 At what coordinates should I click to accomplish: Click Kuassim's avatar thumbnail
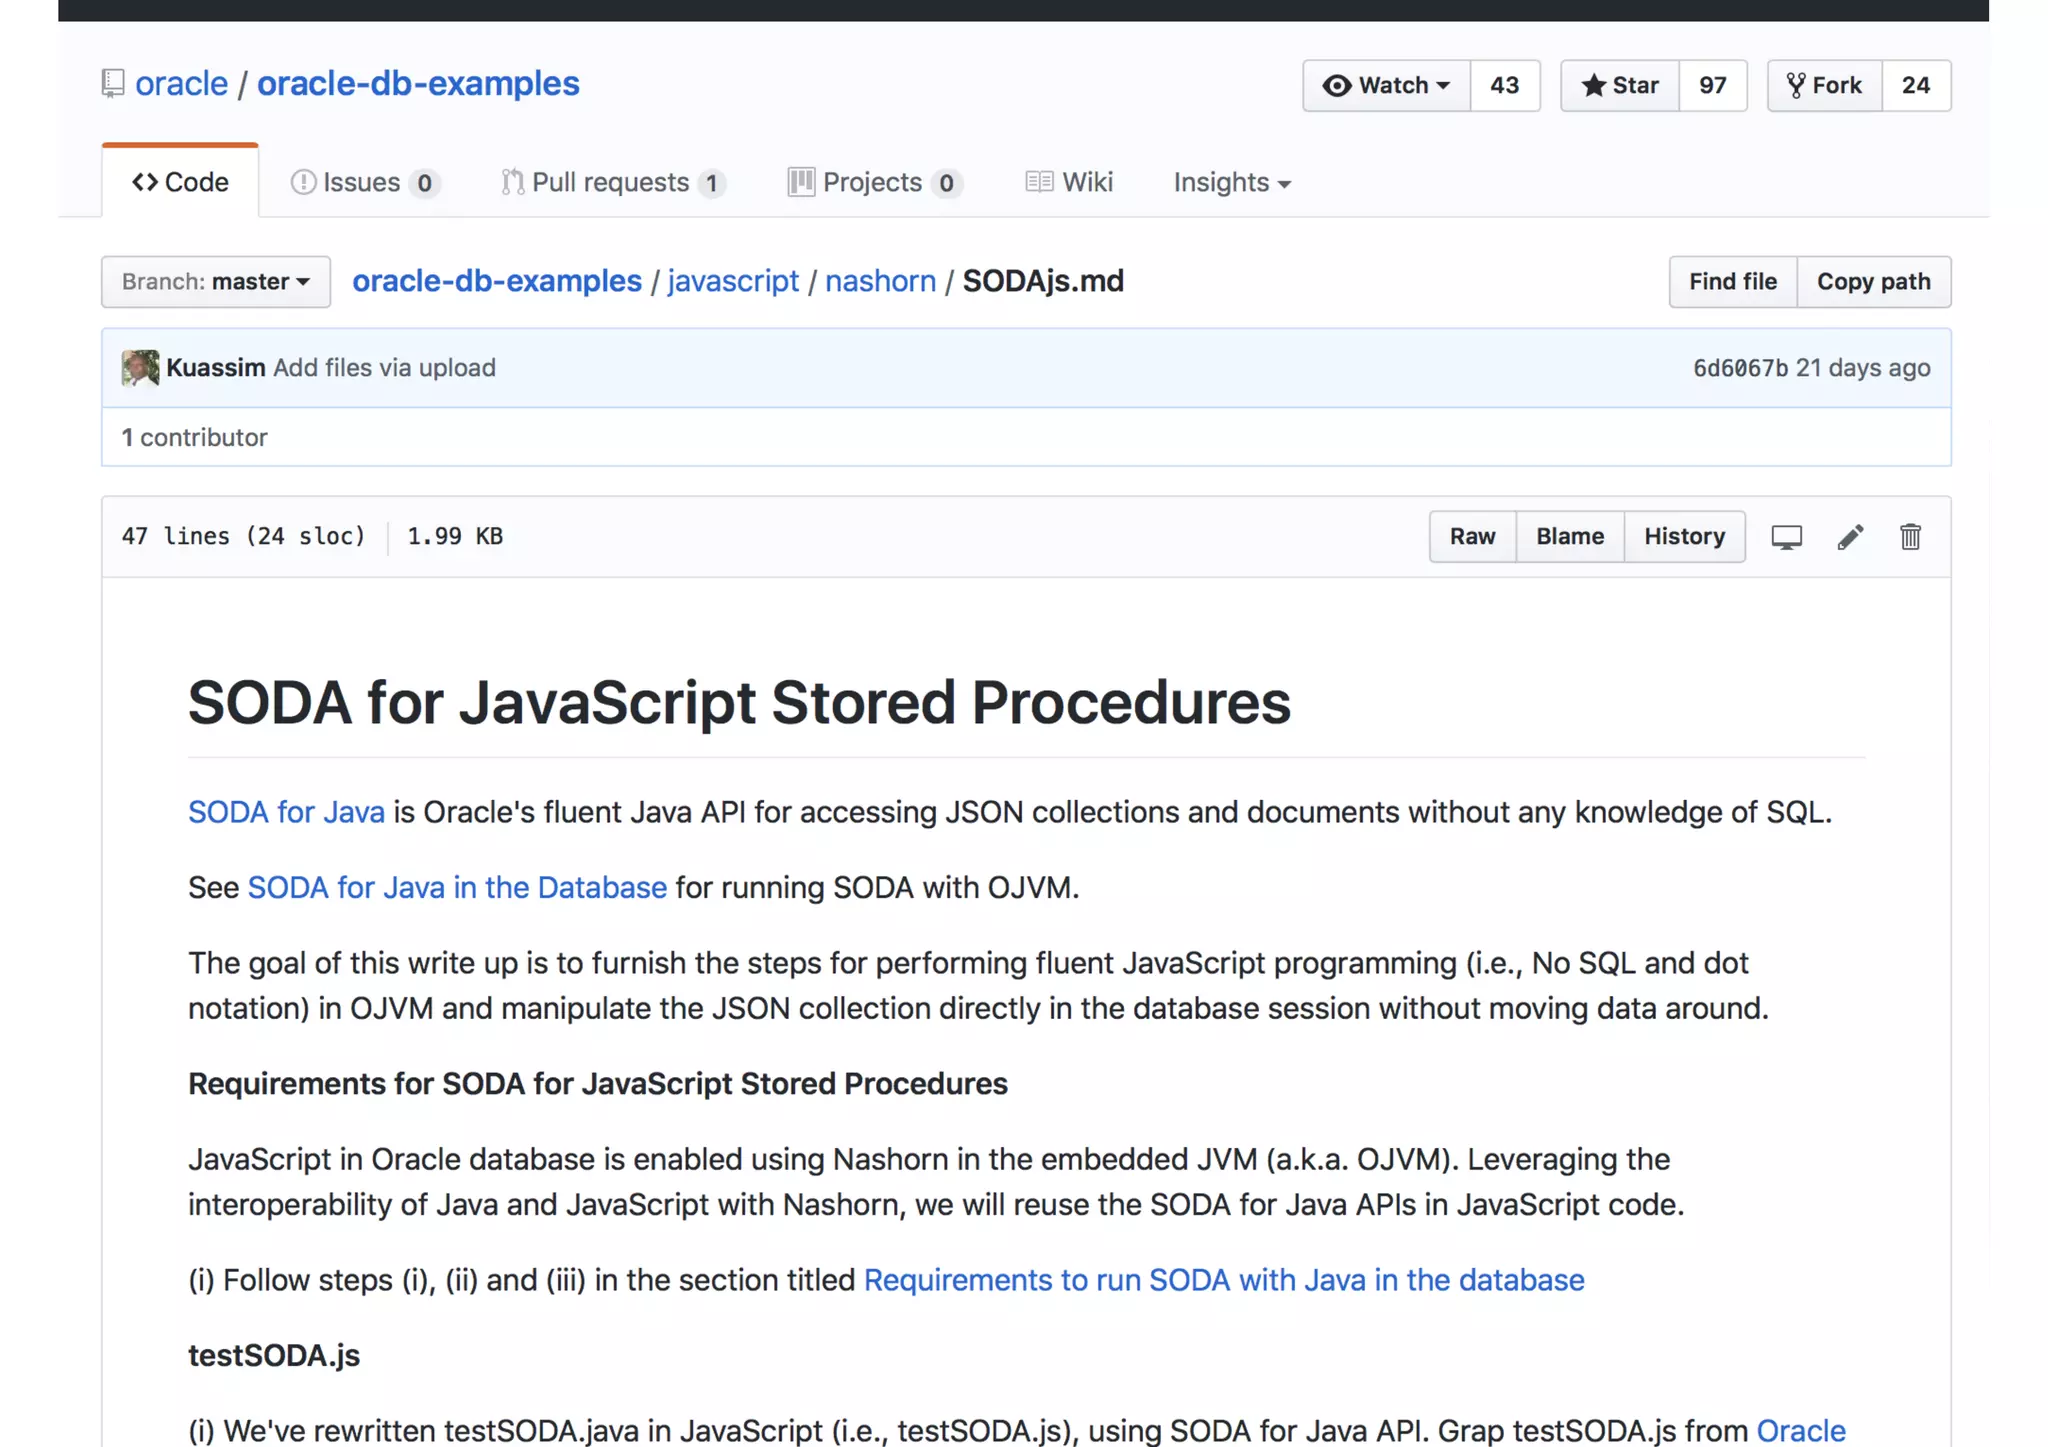pyautogui.click(x=140, y=368)
